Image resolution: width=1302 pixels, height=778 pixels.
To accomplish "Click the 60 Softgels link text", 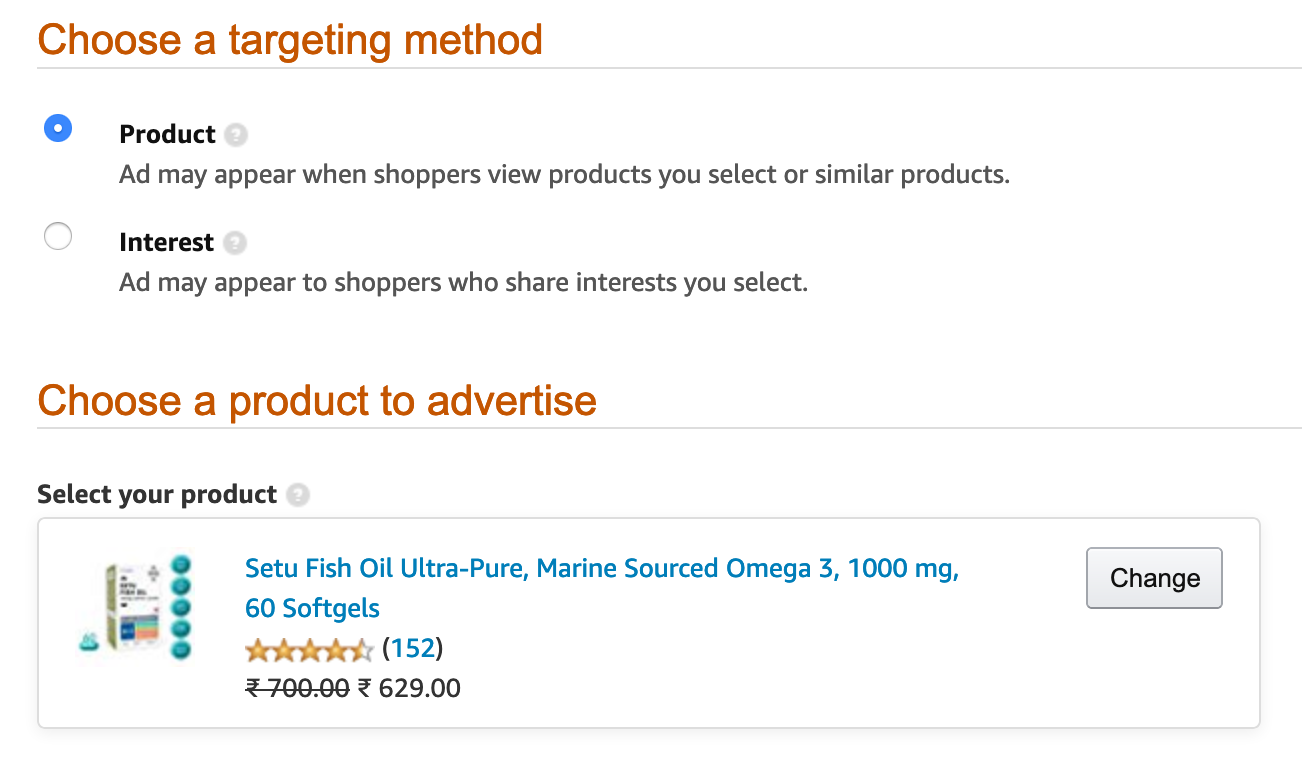I will click(x=311, y=607).
